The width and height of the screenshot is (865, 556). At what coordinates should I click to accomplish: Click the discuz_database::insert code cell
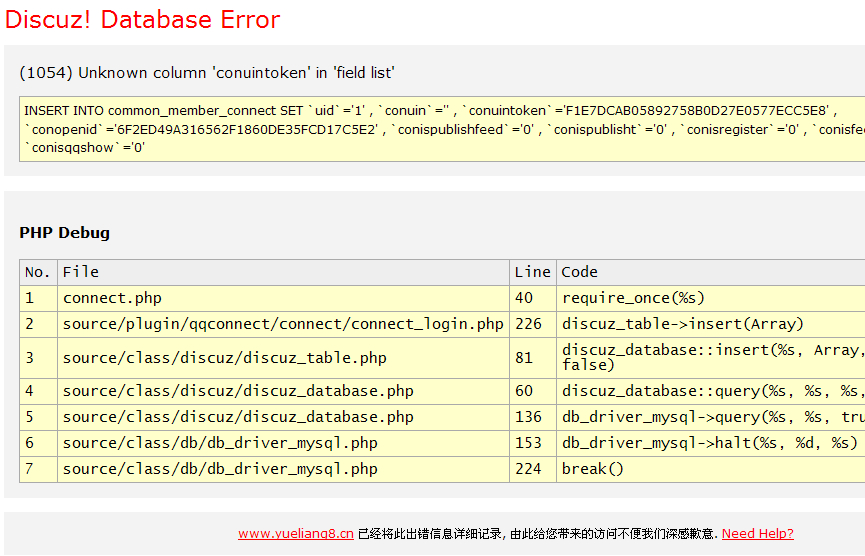point(711,358)
